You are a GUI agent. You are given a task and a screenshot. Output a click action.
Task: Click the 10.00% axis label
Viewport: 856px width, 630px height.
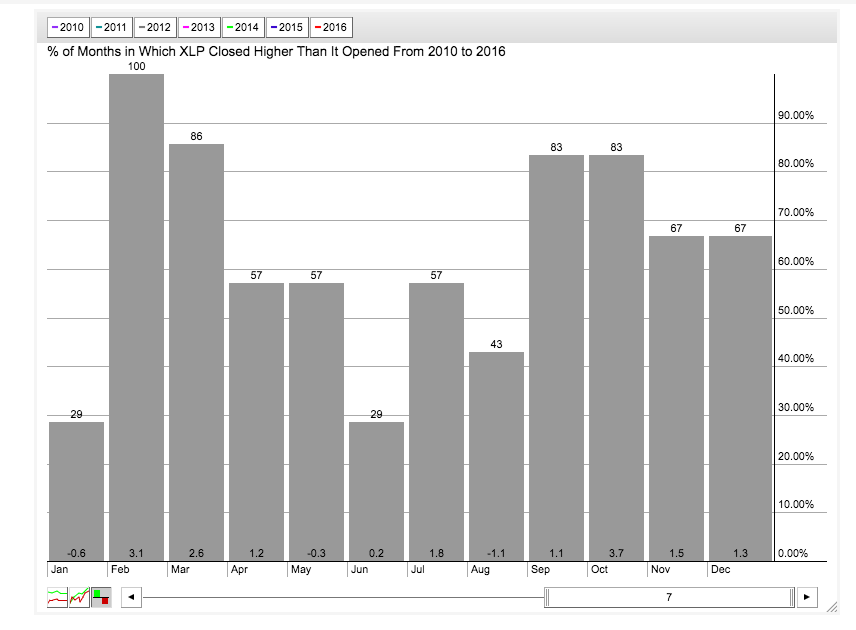(x=795, y=504)
